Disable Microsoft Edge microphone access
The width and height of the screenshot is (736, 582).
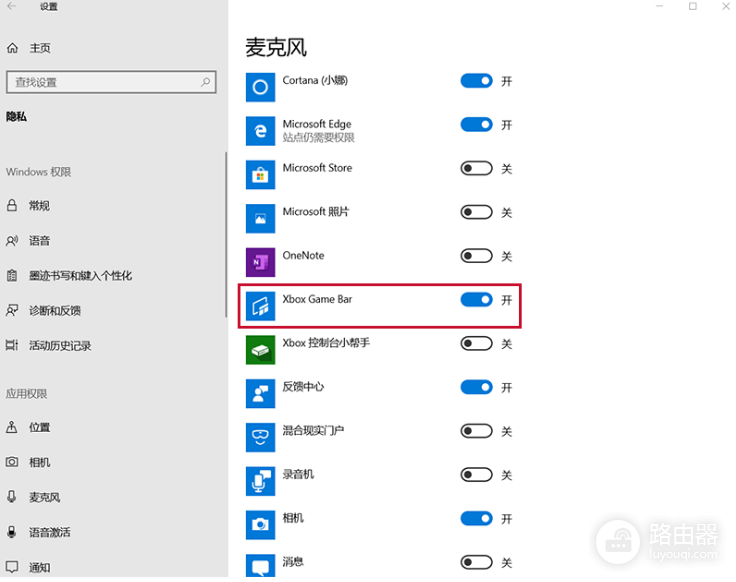(x=476, y=124)
